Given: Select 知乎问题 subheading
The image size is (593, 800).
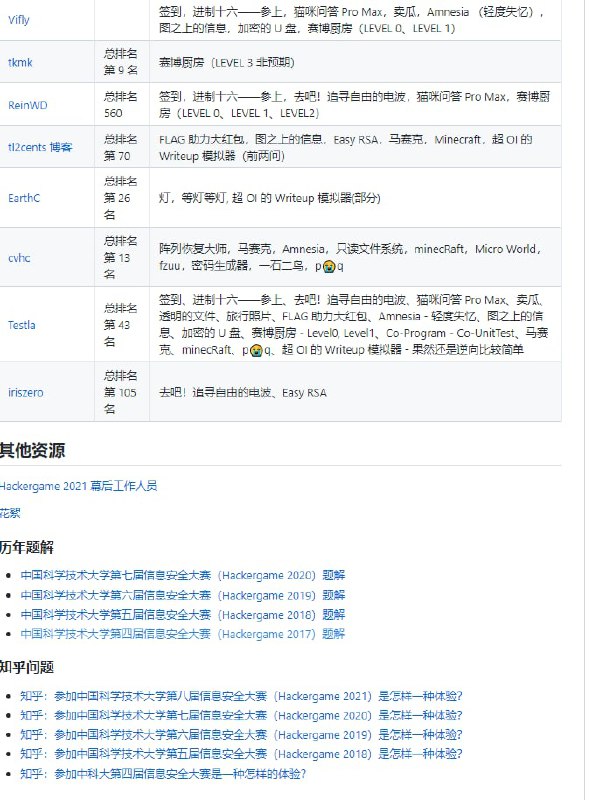Looking at the screenshot, I should click(x=27, y=667).
